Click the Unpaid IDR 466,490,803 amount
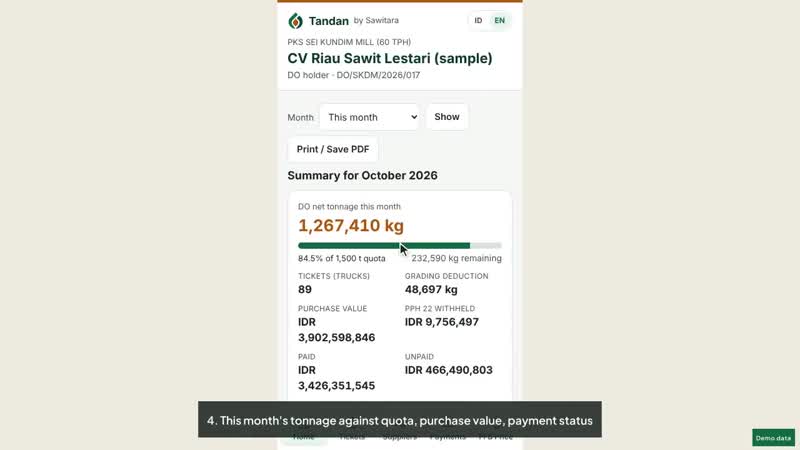 (x=448, y=370)
